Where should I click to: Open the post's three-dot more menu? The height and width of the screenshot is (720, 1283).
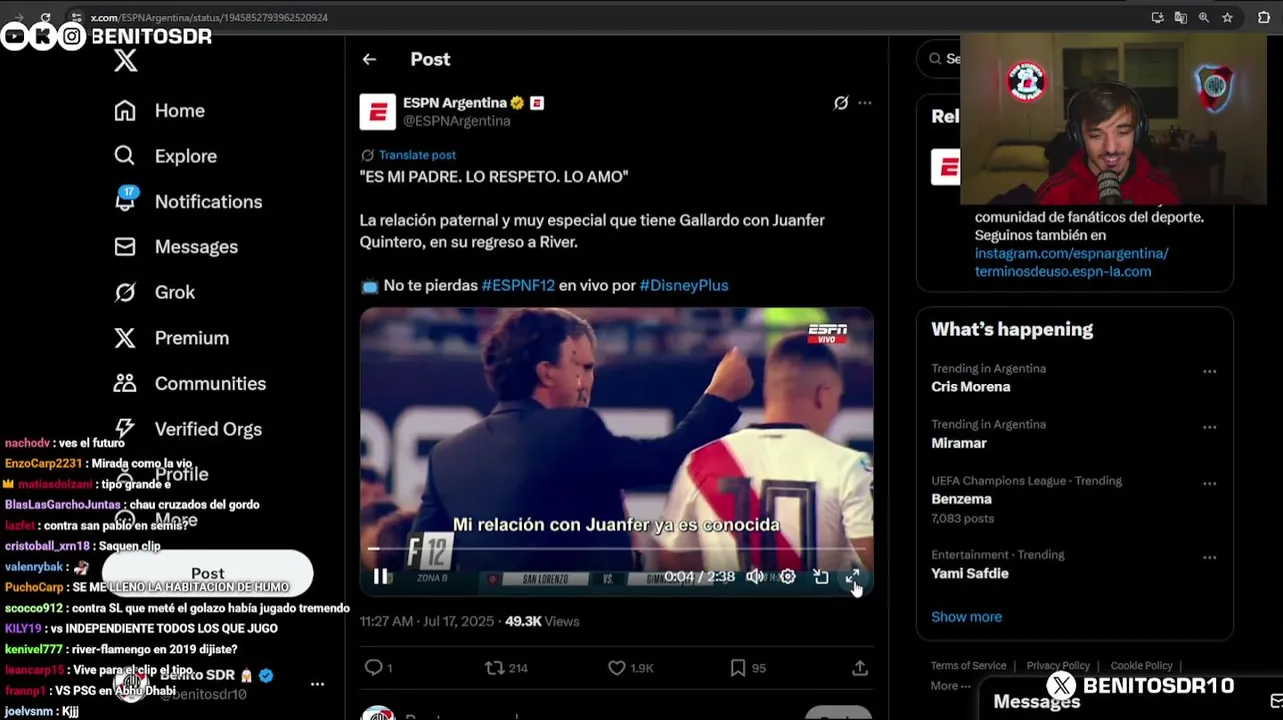point(865,103)
